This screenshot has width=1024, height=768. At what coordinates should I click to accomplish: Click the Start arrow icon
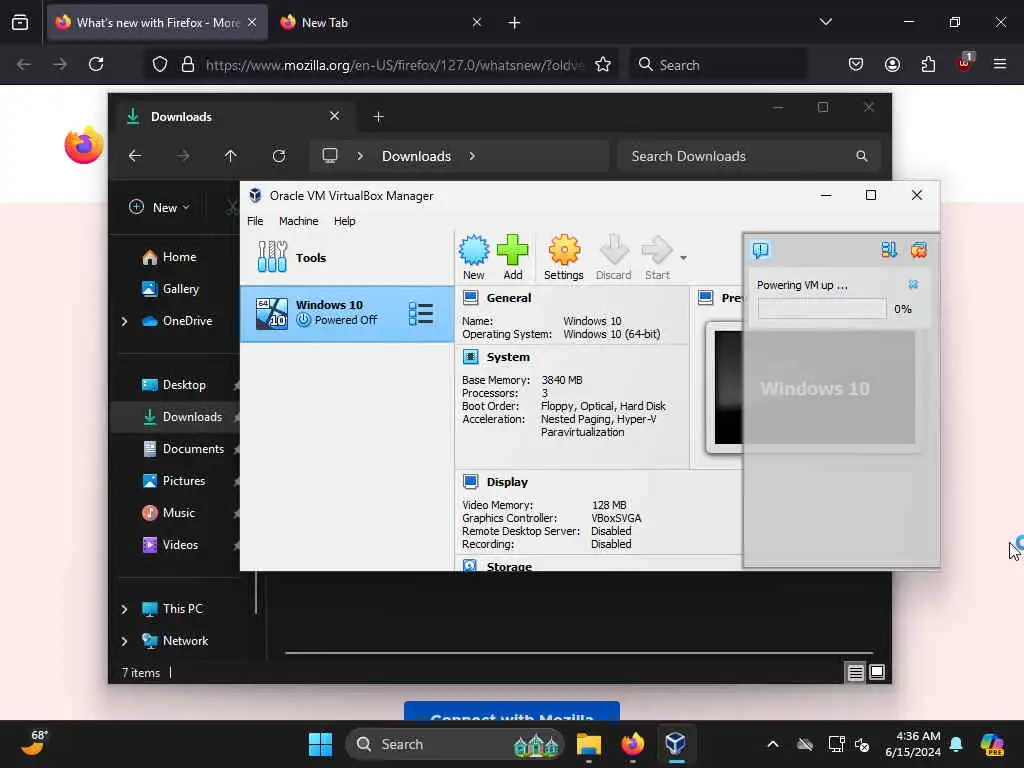657,257
